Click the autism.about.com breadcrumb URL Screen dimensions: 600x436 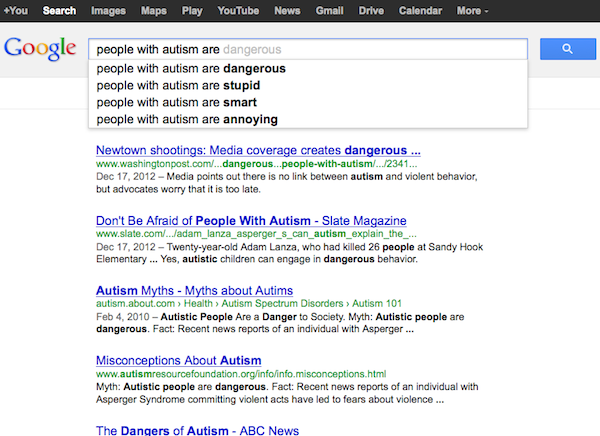249,304
